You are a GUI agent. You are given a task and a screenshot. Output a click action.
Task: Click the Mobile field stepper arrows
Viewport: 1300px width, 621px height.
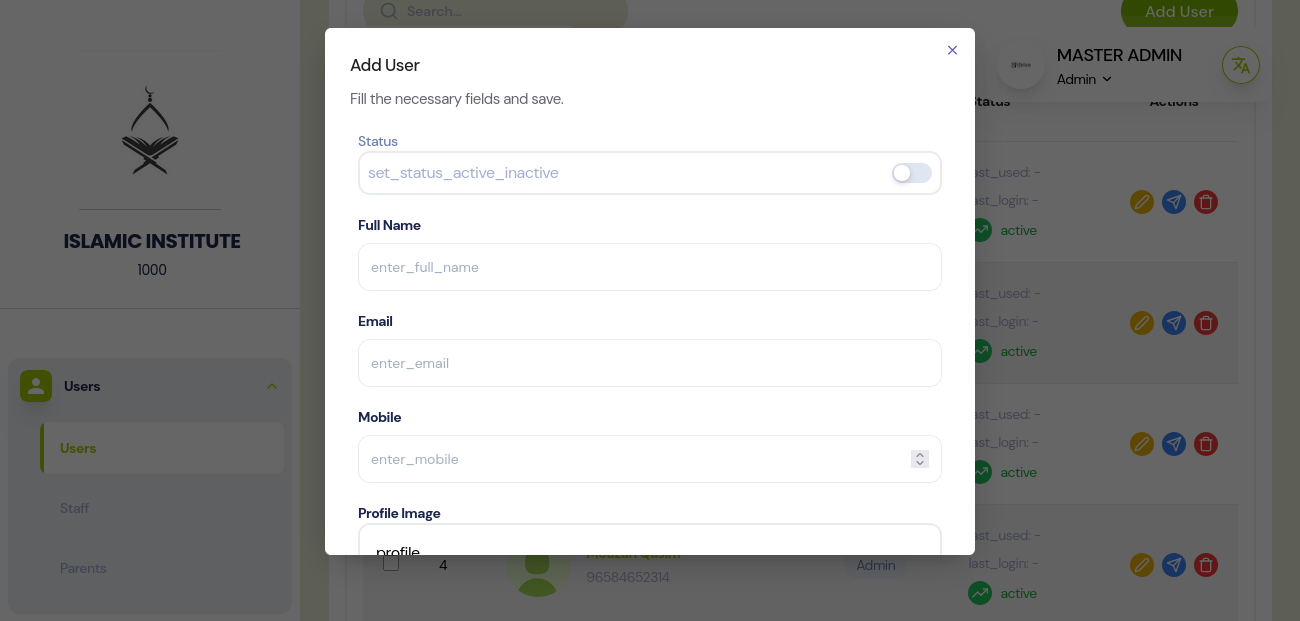[x=920, y=459]
